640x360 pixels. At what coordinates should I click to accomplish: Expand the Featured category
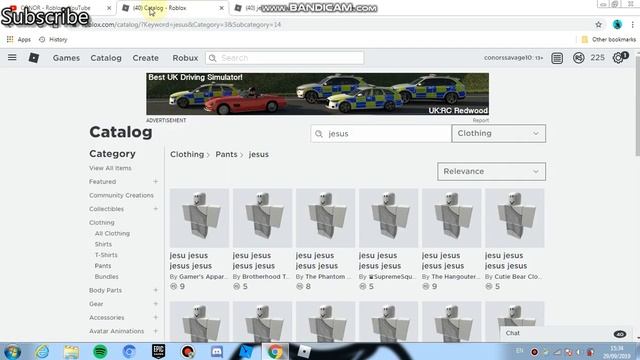pyautogui.click(x=156, y=182)
